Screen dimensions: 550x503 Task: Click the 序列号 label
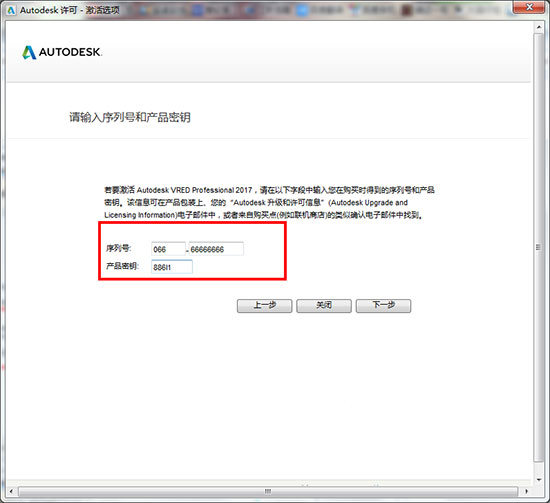119,248
